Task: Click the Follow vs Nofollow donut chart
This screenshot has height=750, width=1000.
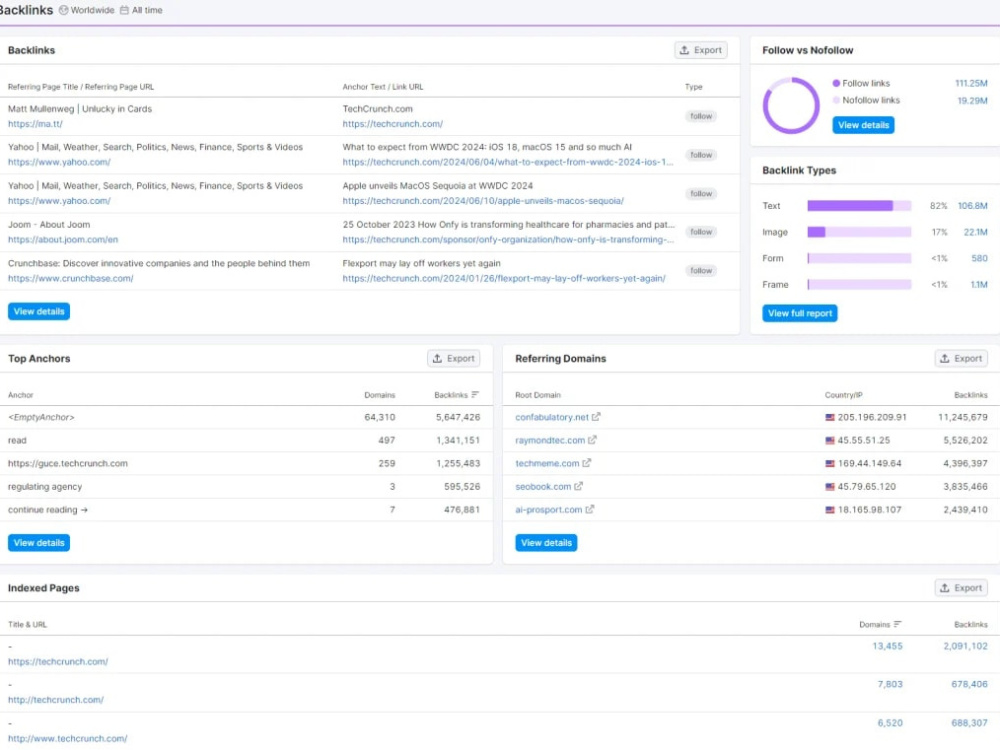Action: [791, 105]
